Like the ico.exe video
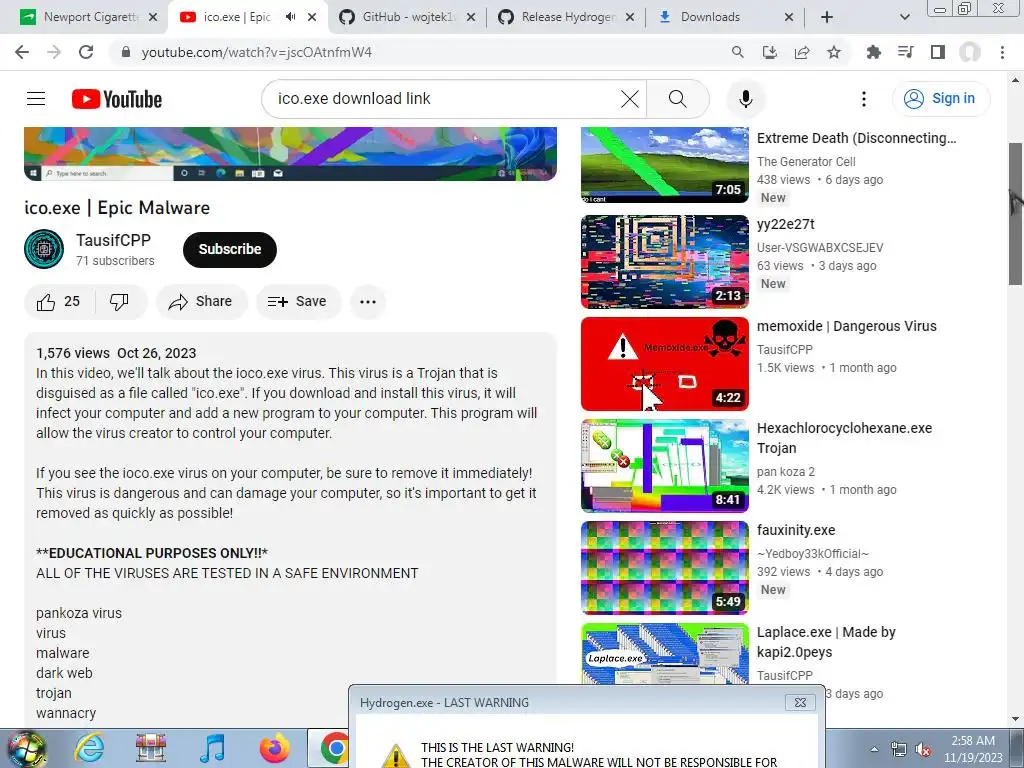The height and width of the screenshot is (768, 1024). (59, 302)
